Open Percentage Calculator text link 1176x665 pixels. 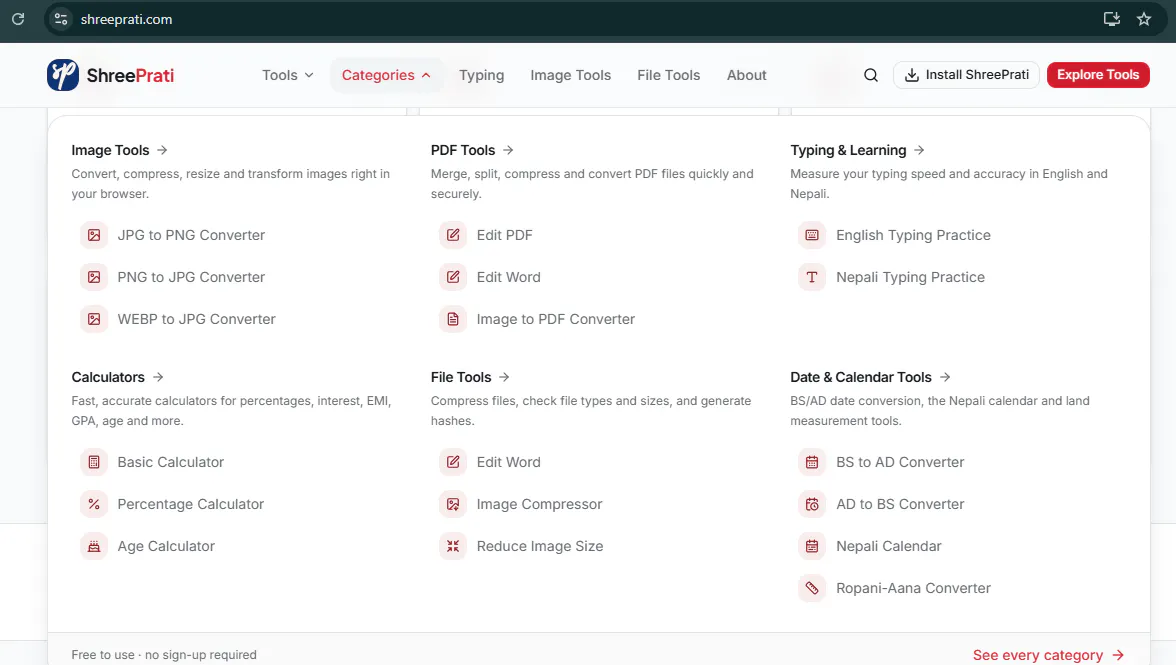(x=190, y=505)
